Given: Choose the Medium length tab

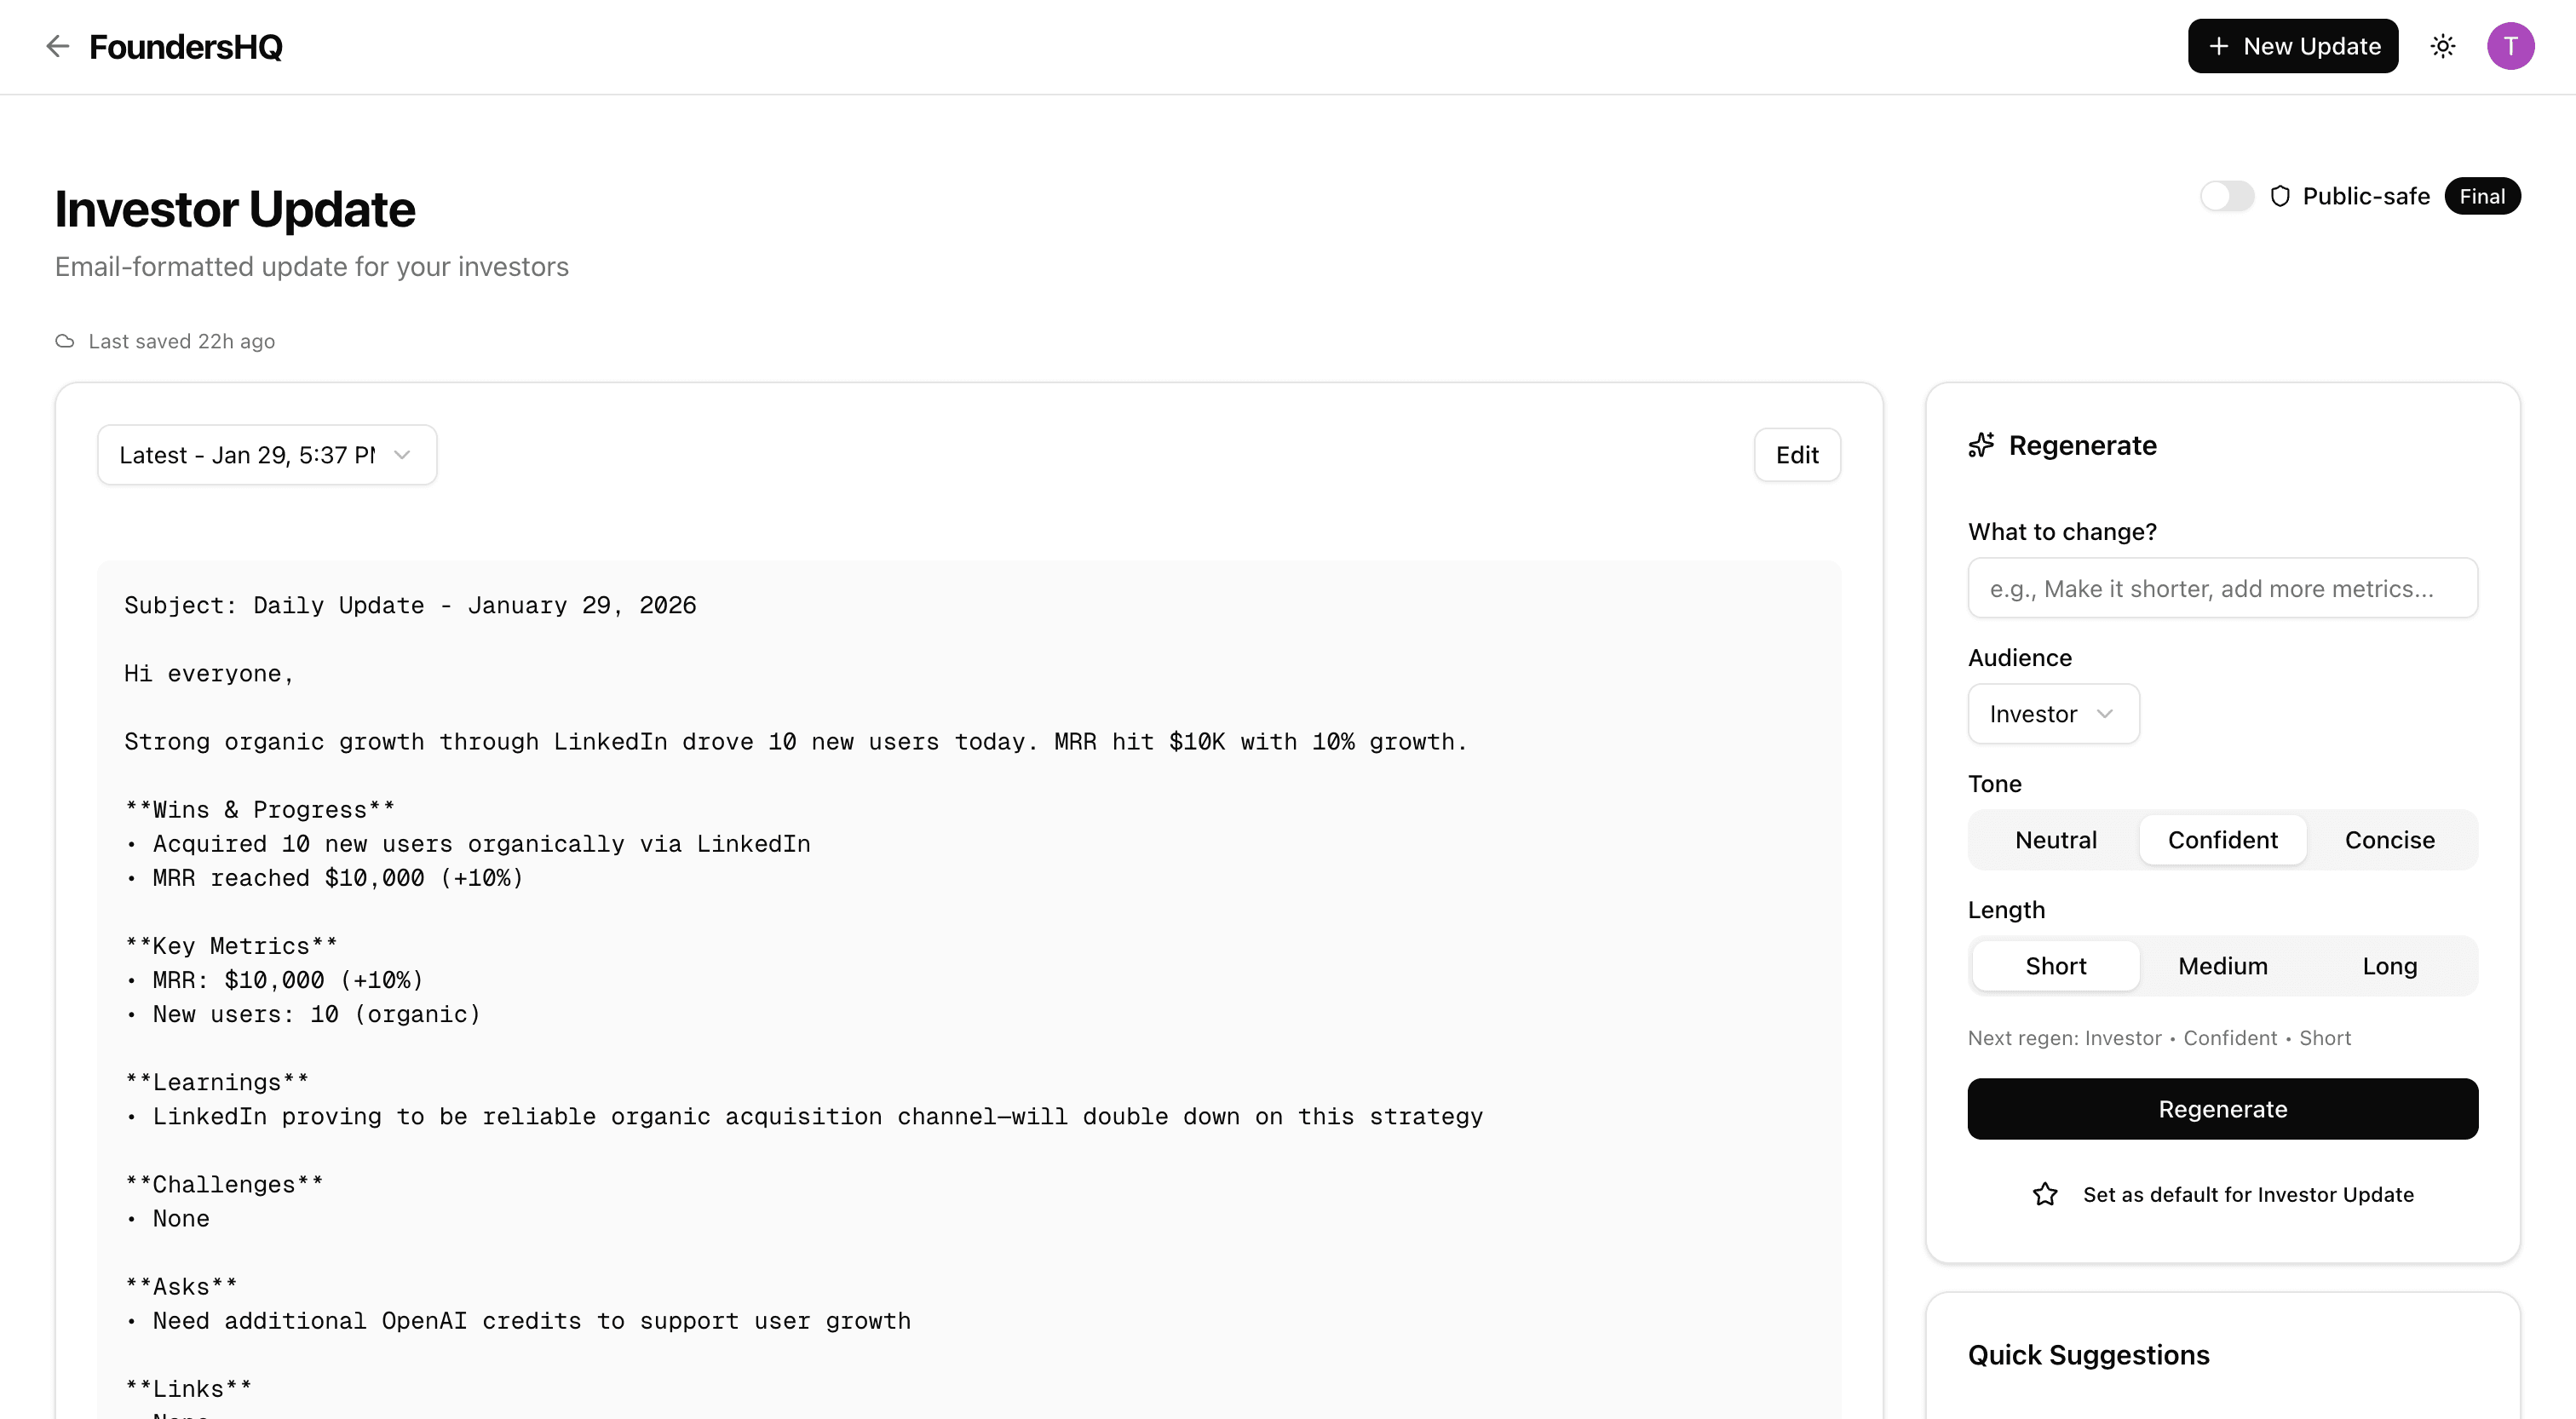Looking at the screenshot, I should tap(2222, 966).
